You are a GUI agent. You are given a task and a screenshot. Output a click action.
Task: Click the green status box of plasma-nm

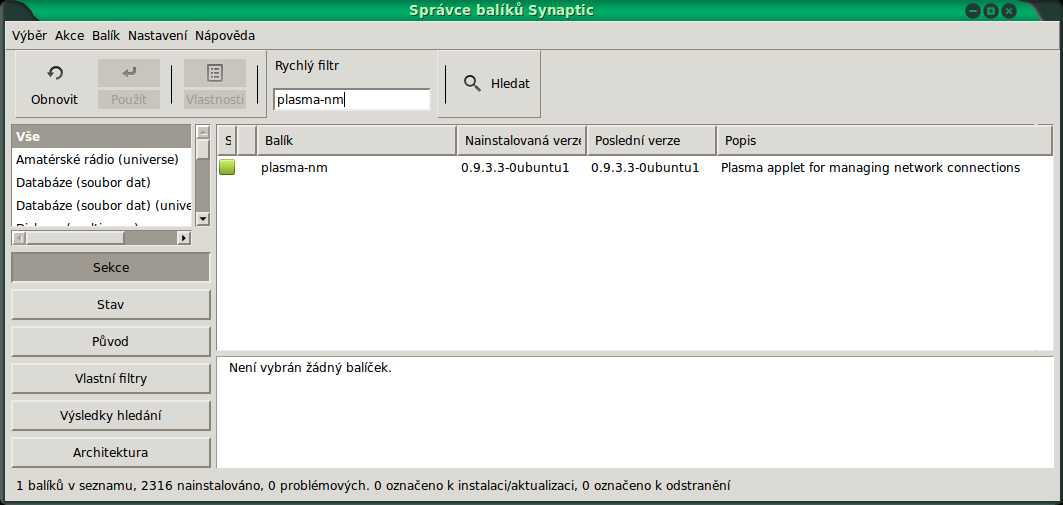coord(227,167)
